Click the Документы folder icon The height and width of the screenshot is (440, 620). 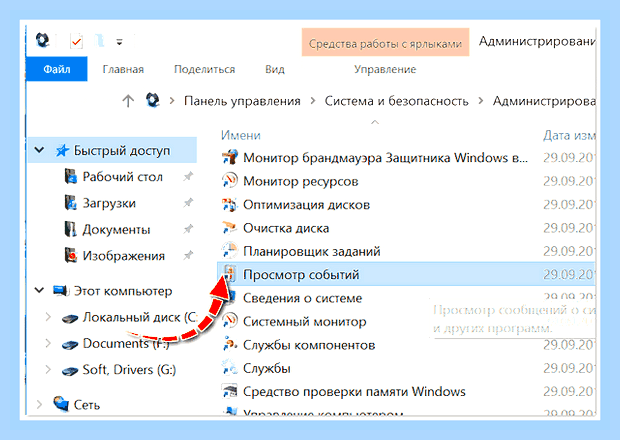point(70,229)
